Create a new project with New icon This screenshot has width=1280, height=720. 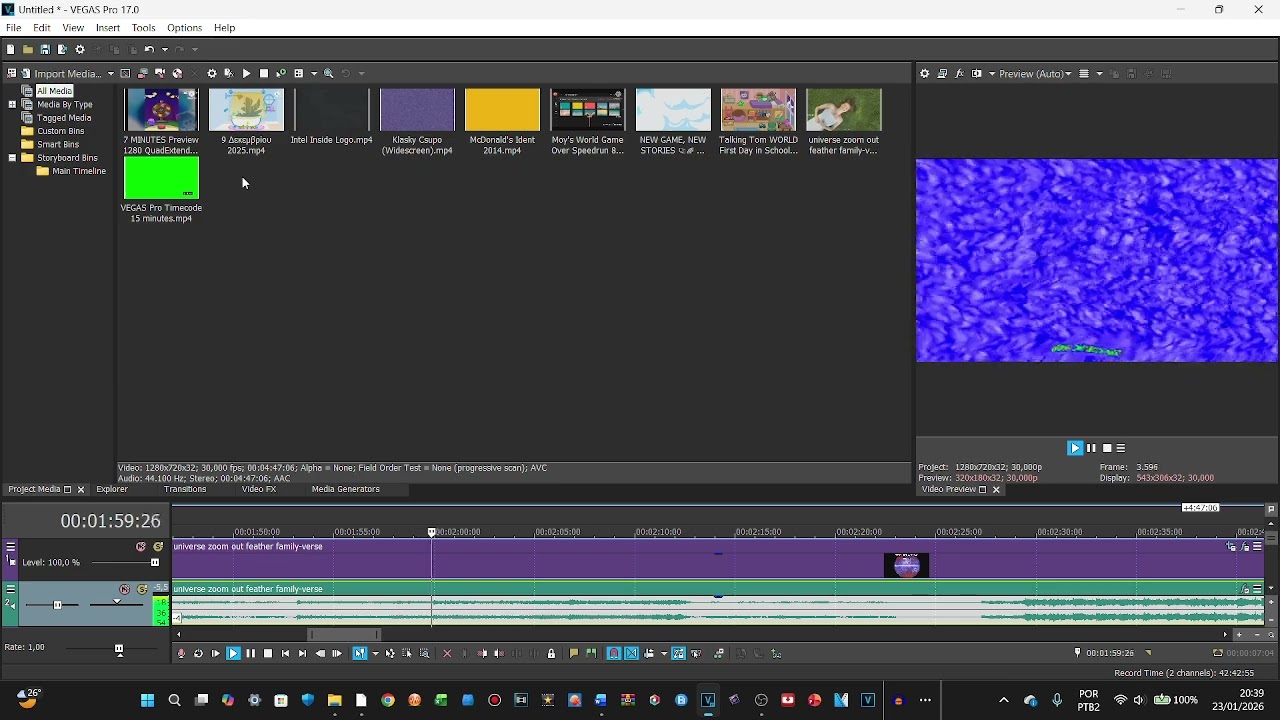click(10, 49)
